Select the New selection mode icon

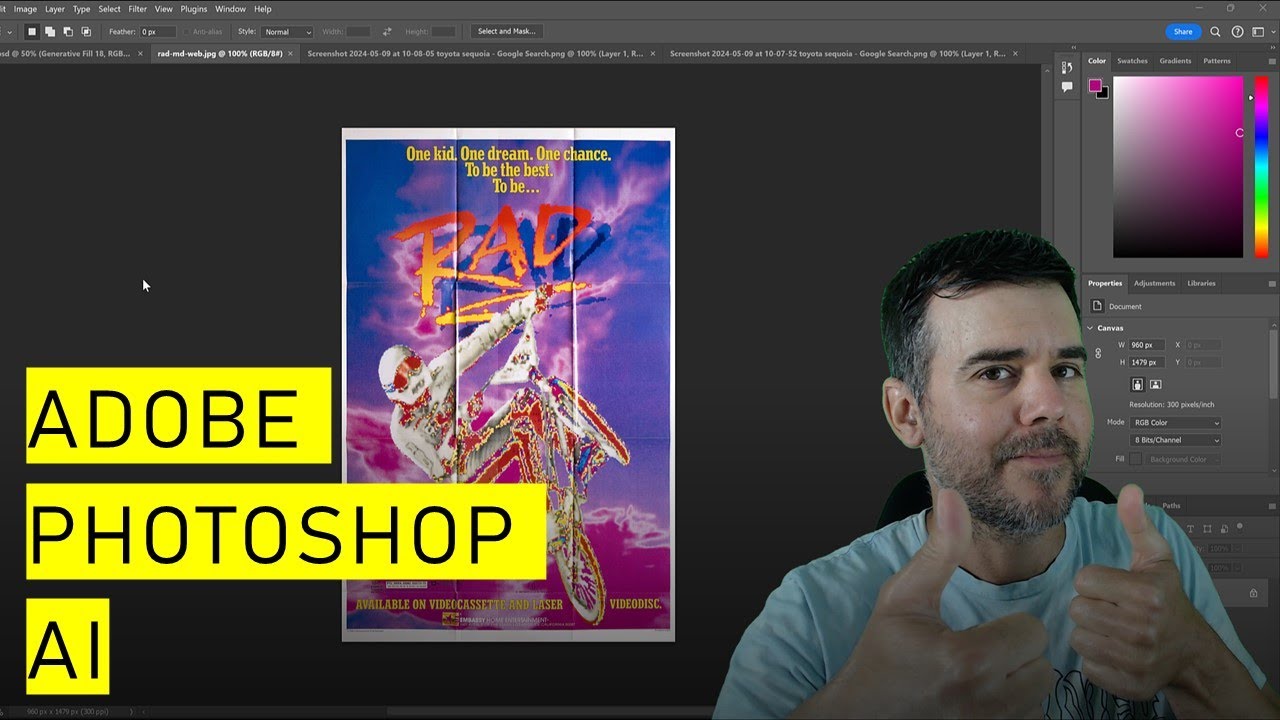point(31,32)
